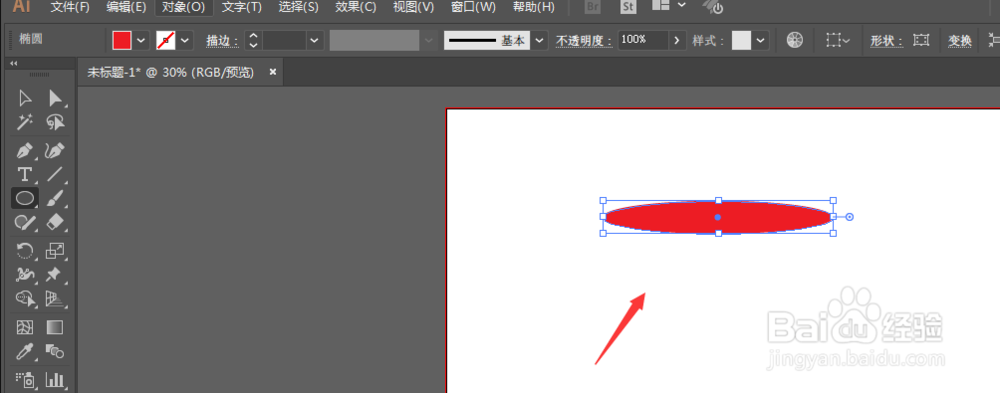Click the arrange documents layout icon
This screenshot has width=1000, height=393.
coord(661,5)
